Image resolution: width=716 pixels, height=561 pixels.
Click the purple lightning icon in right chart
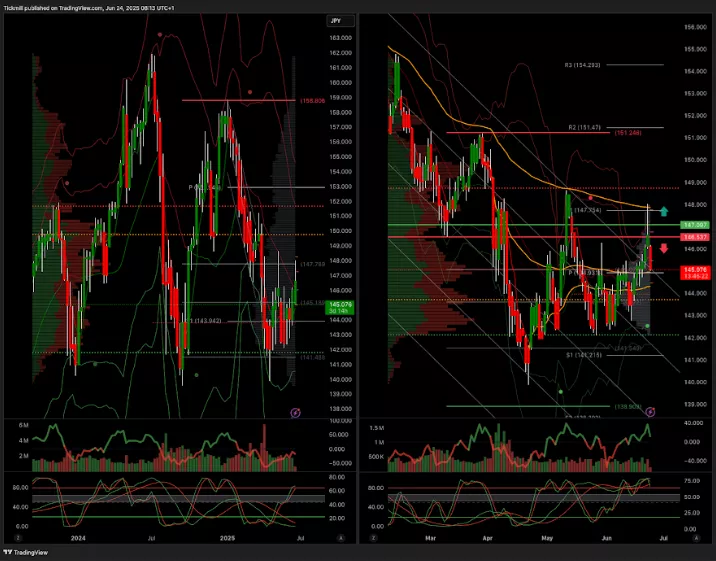651,411
